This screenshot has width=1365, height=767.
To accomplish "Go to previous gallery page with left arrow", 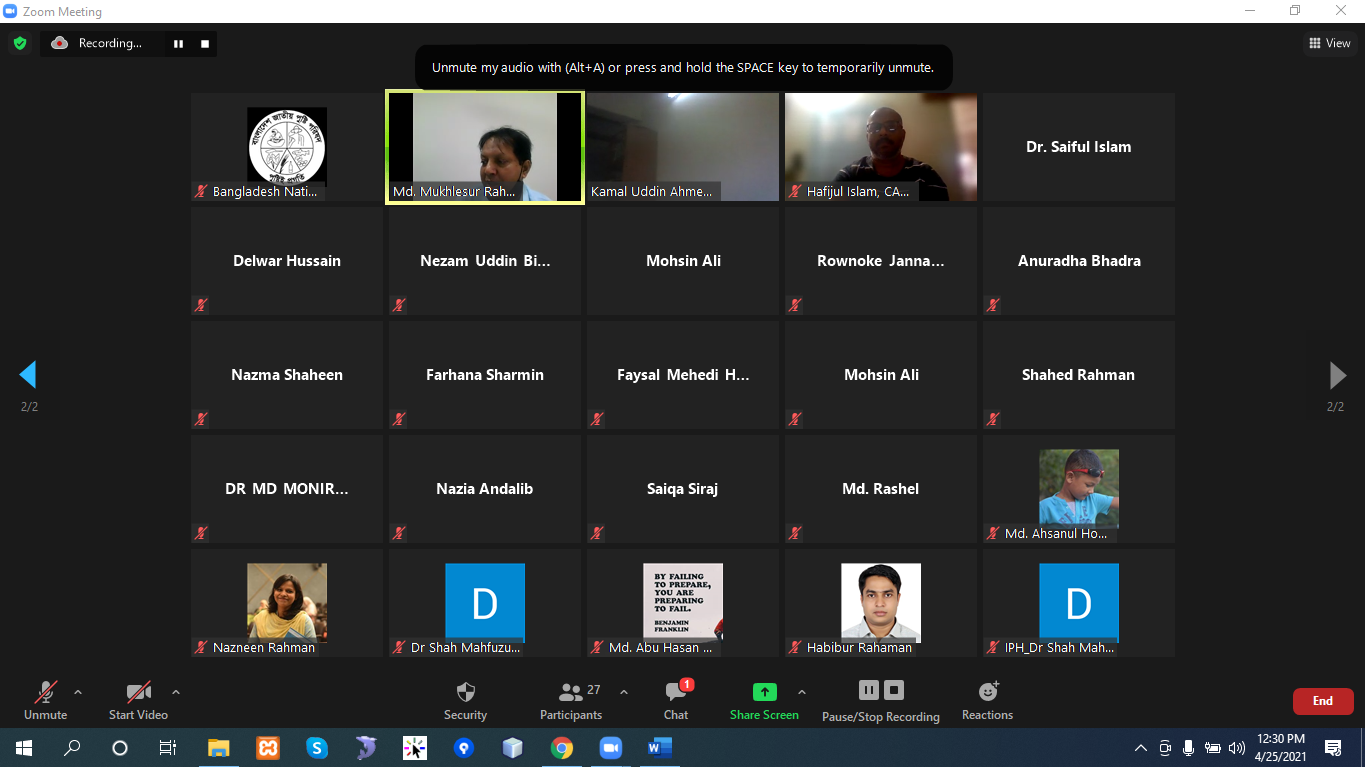I will [28, 375].
